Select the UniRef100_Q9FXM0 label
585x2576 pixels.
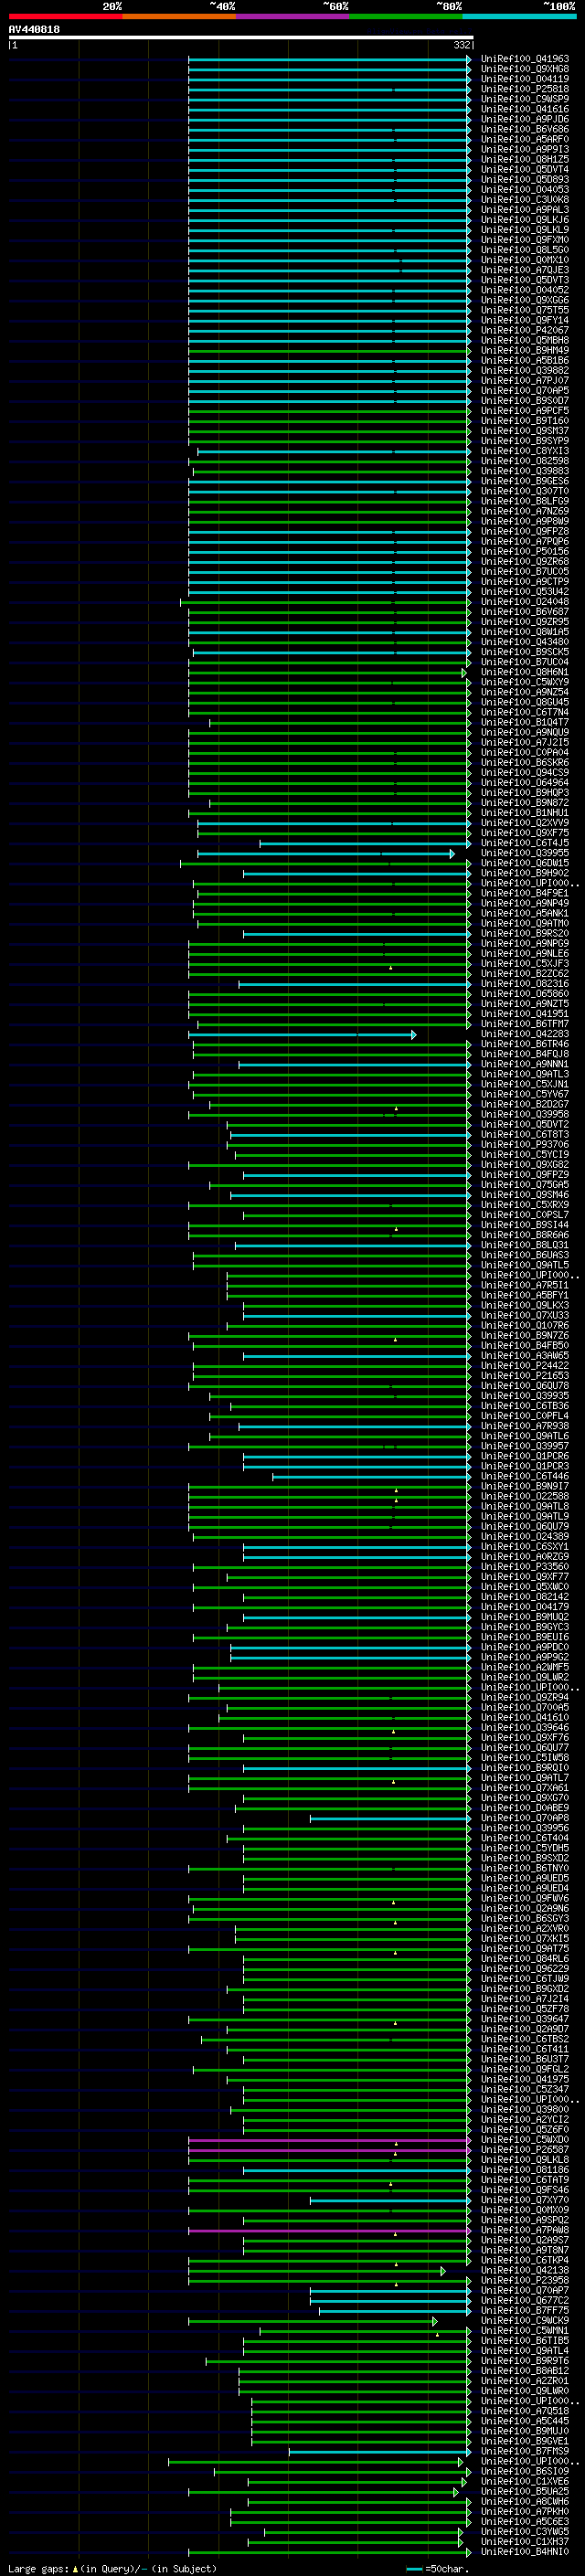click(x=525, y=240)
